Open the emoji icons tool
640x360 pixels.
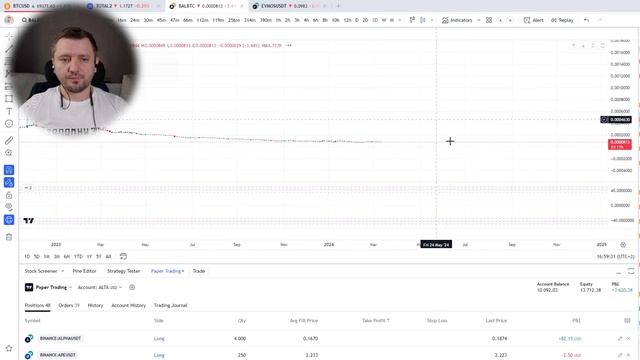click(x=9, y=124)
